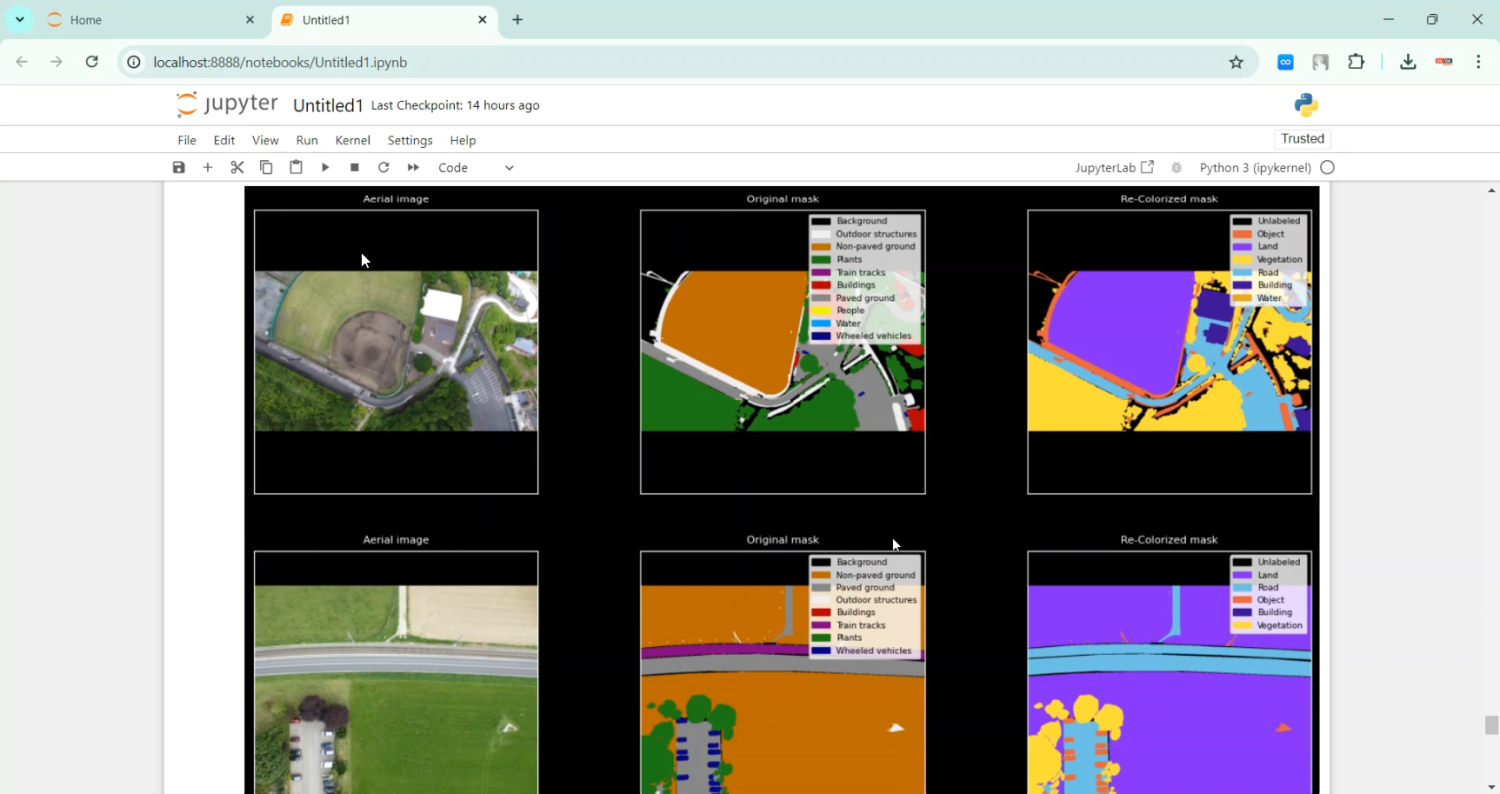Run the current cell with the play icon
The image size is (1500, 794).
point(325,168)
